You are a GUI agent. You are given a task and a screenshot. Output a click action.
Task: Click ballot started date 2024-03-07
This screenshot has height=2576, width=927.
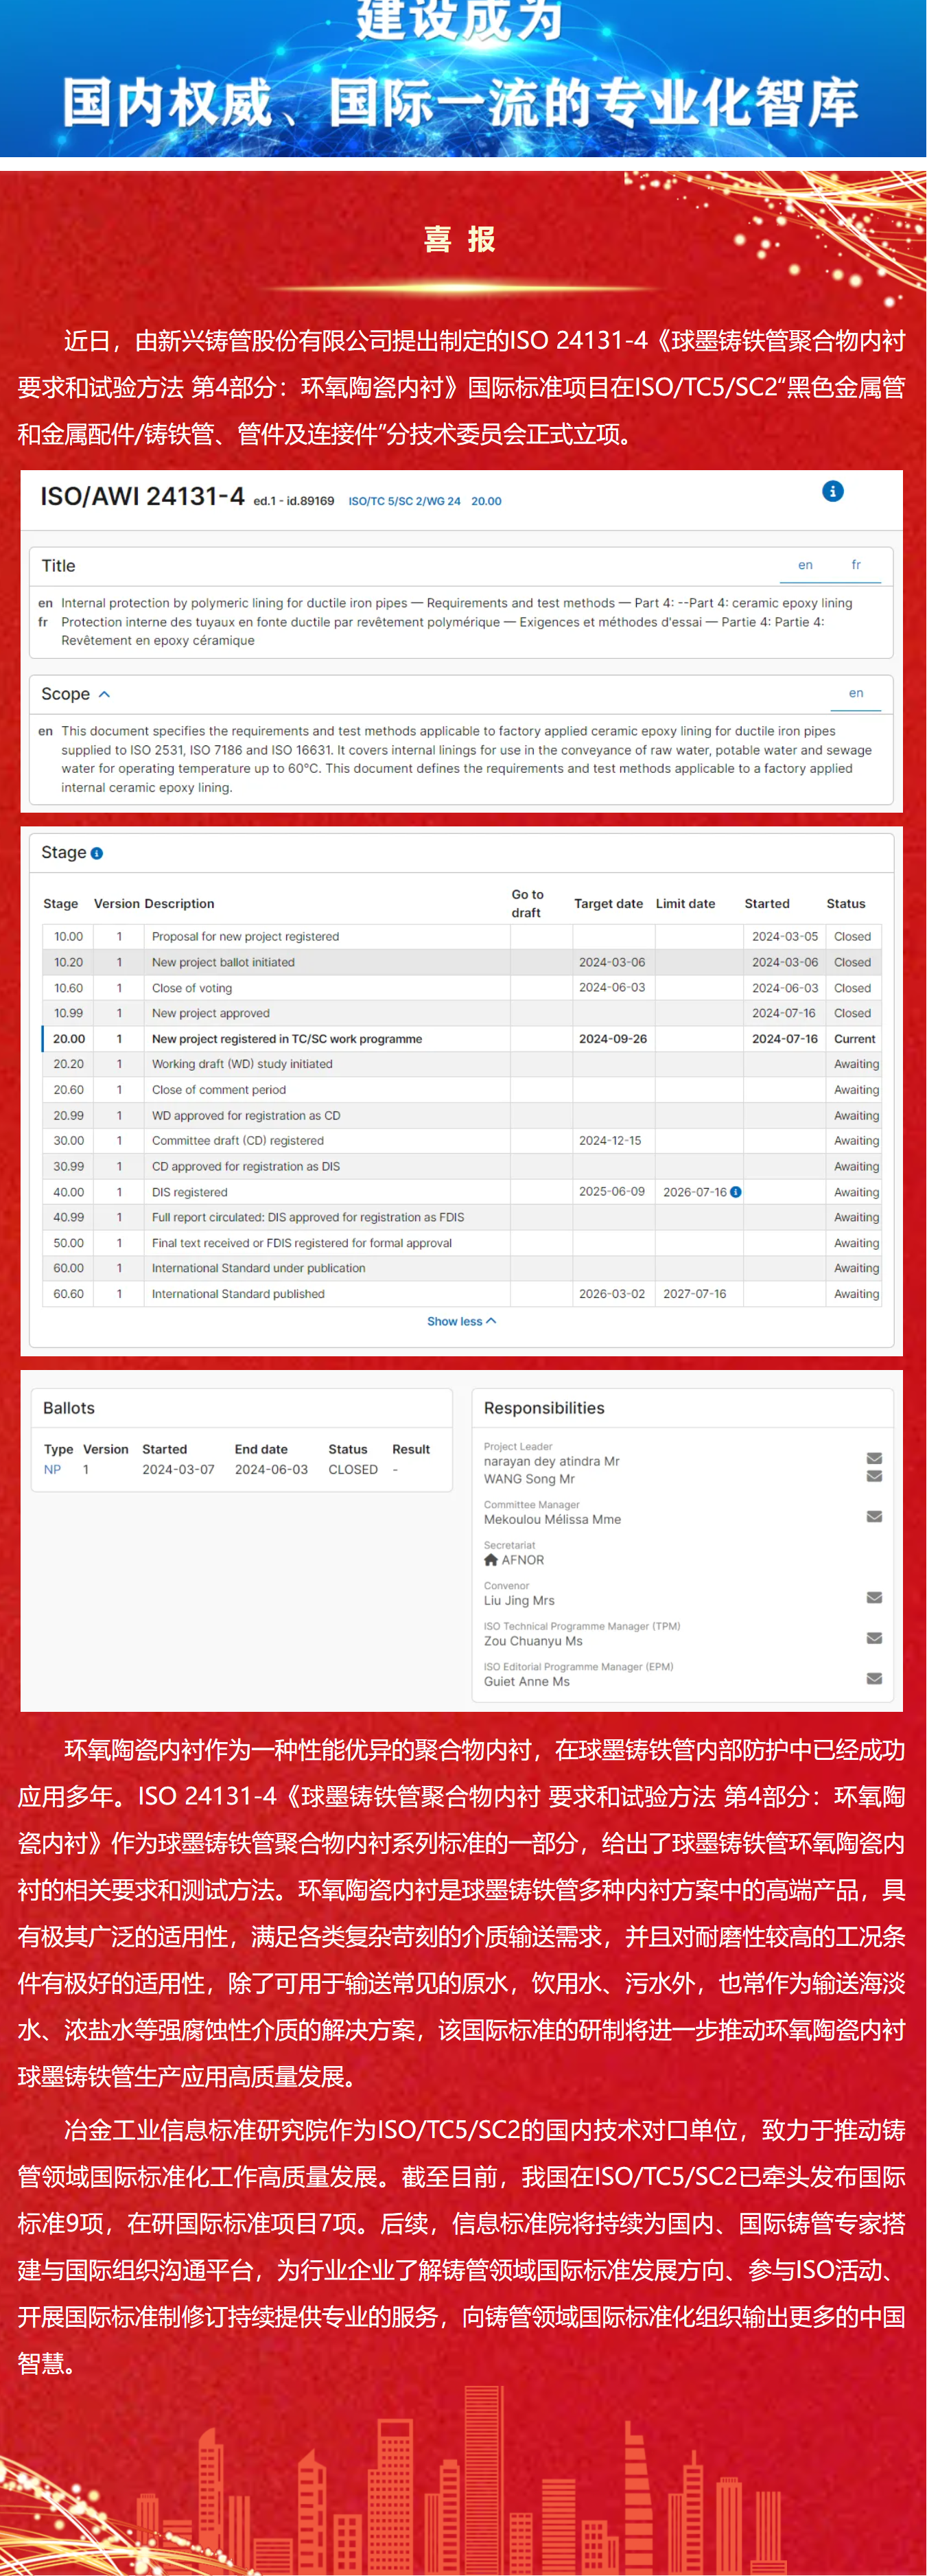(178, 1470)
